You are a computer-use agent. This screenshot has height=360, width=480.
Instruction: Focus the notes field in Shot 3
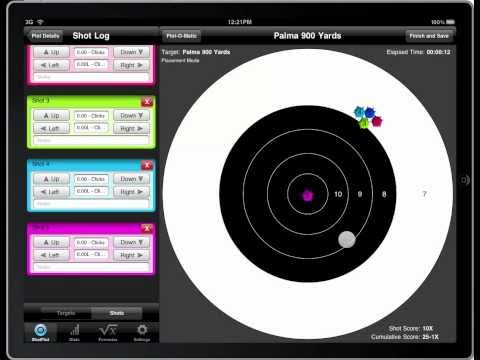91,140
